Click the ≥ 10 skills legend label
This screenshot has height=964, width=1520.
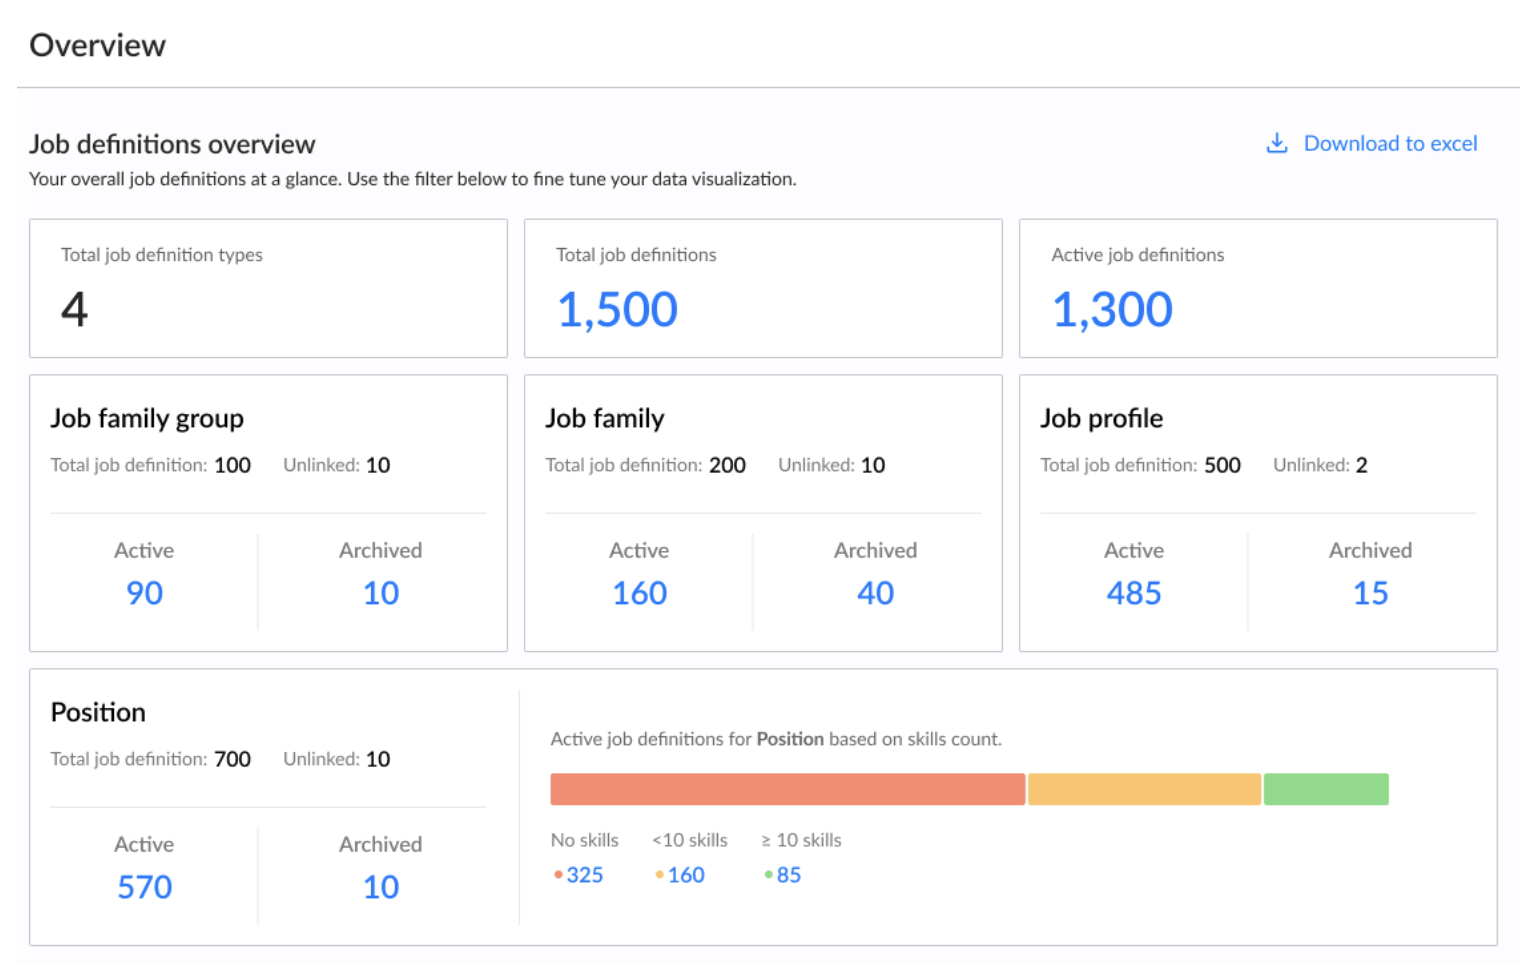point(801,840)
